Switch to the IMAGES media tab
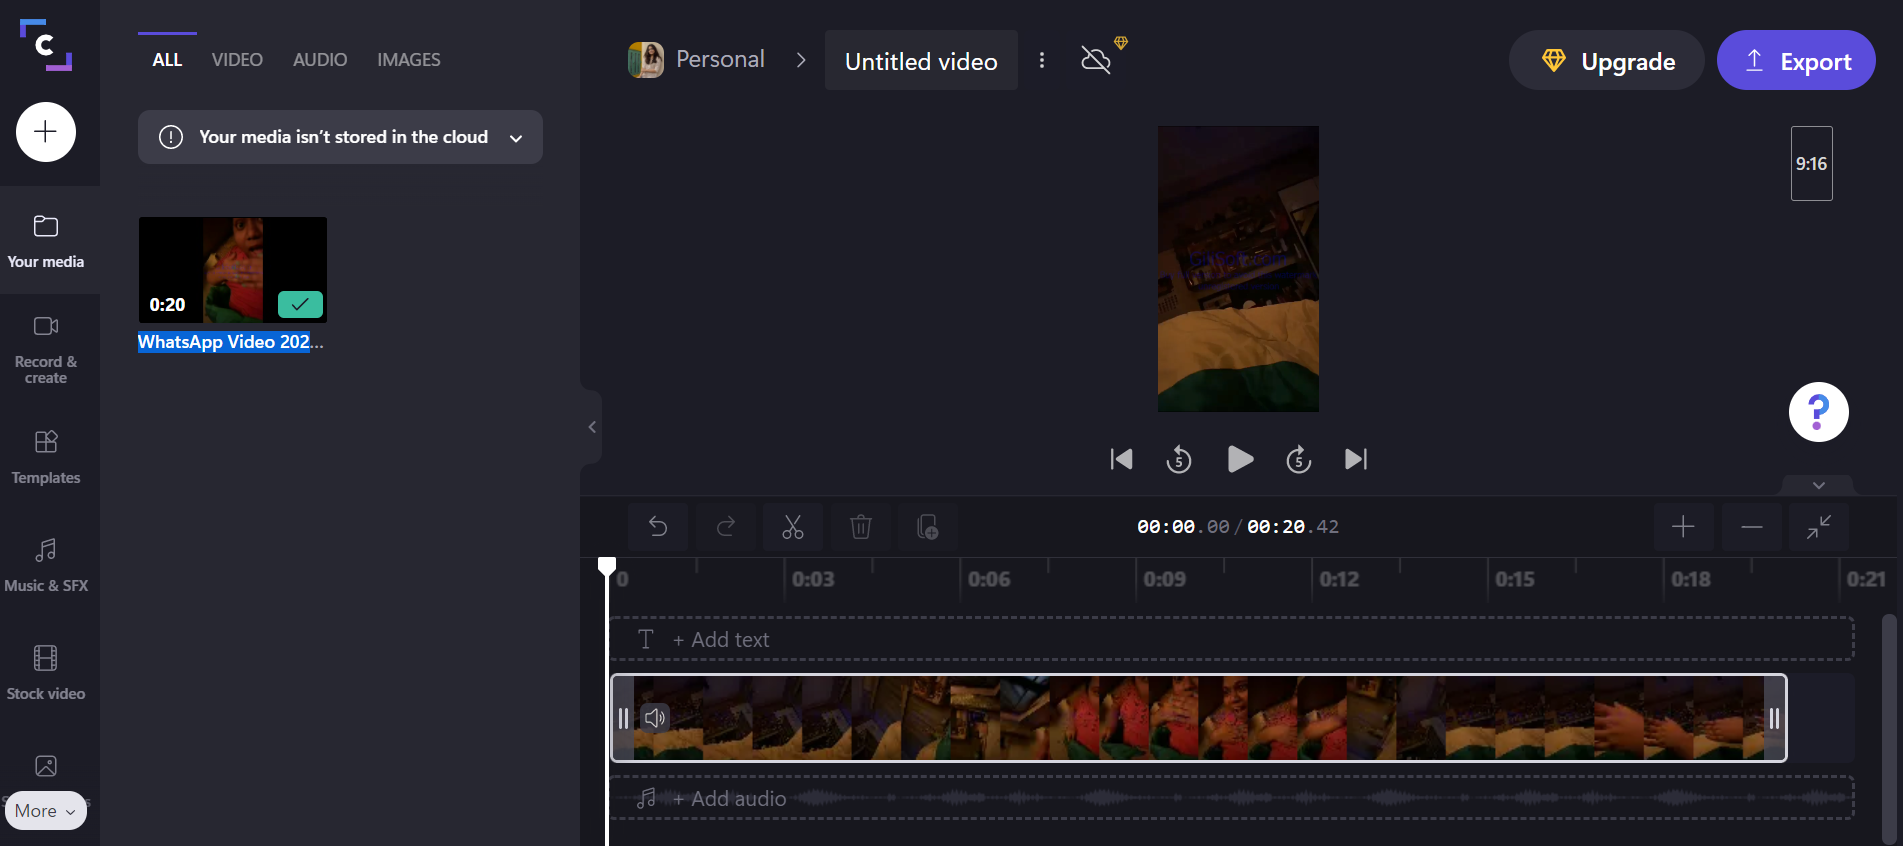The height and width of the screenshot is (846, 1903). (409, 60)
